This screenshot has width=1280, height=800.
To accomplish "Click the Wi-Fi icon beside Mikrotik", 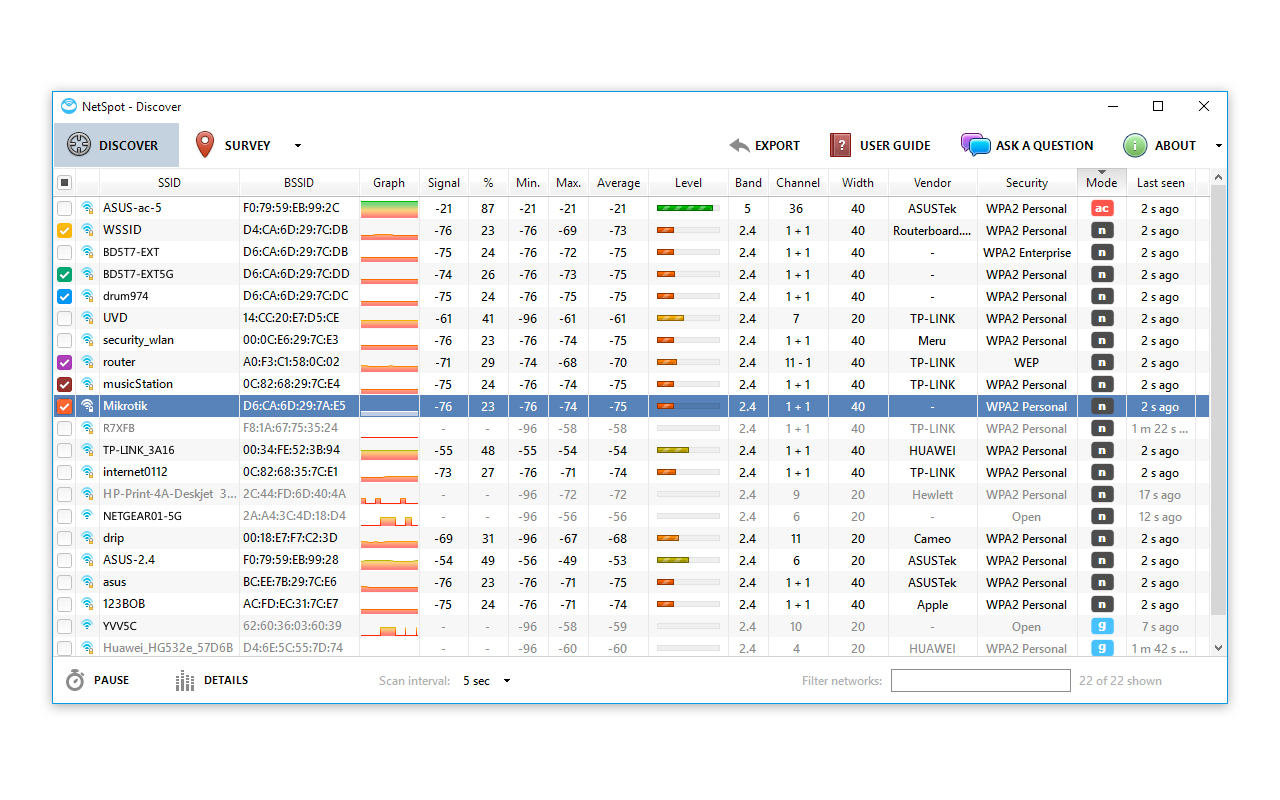I will (87, 406).
